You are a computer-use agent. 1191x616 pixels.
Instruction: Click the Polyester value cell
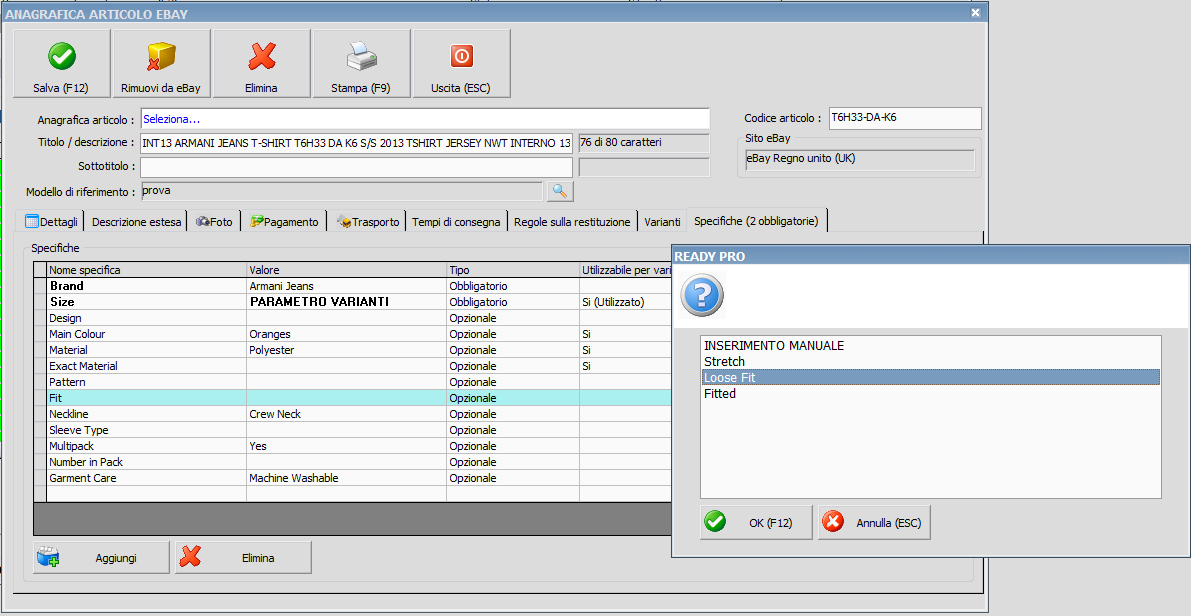[346, 350]
